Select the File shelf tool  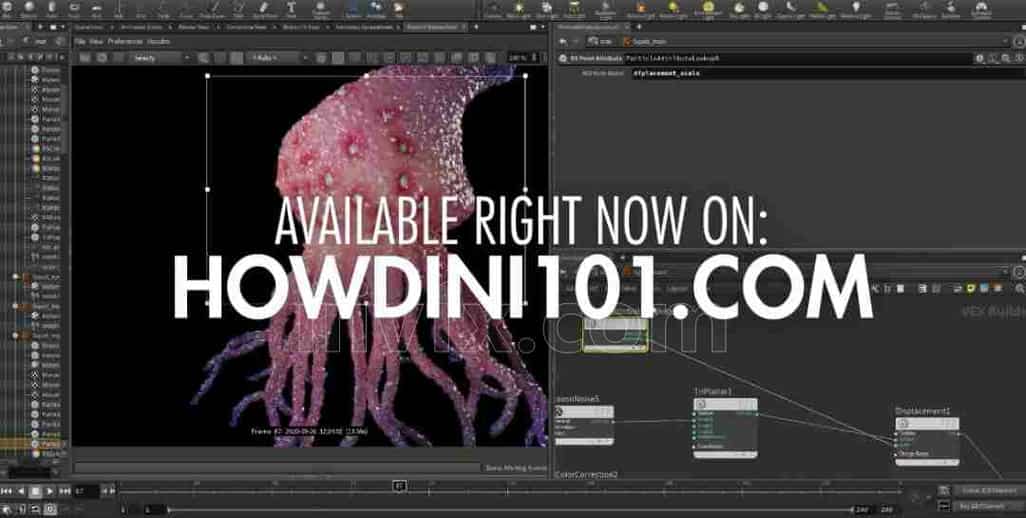coord(398,8)
